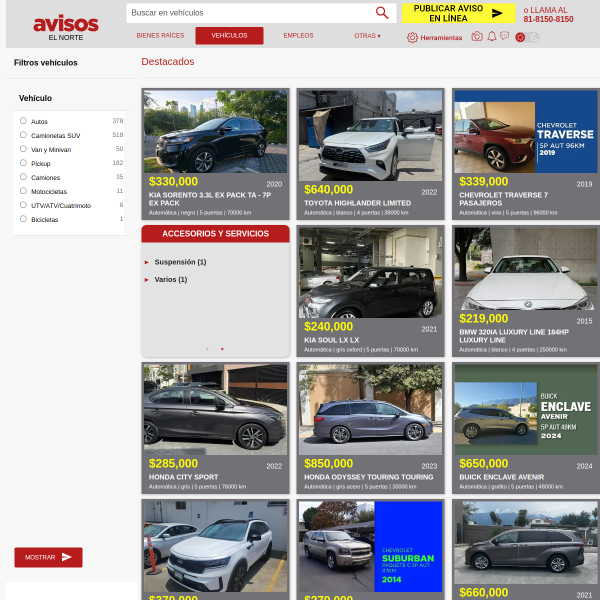
Task: Open Chevrolet Suburban 2014 banner image
Action: 370,546
